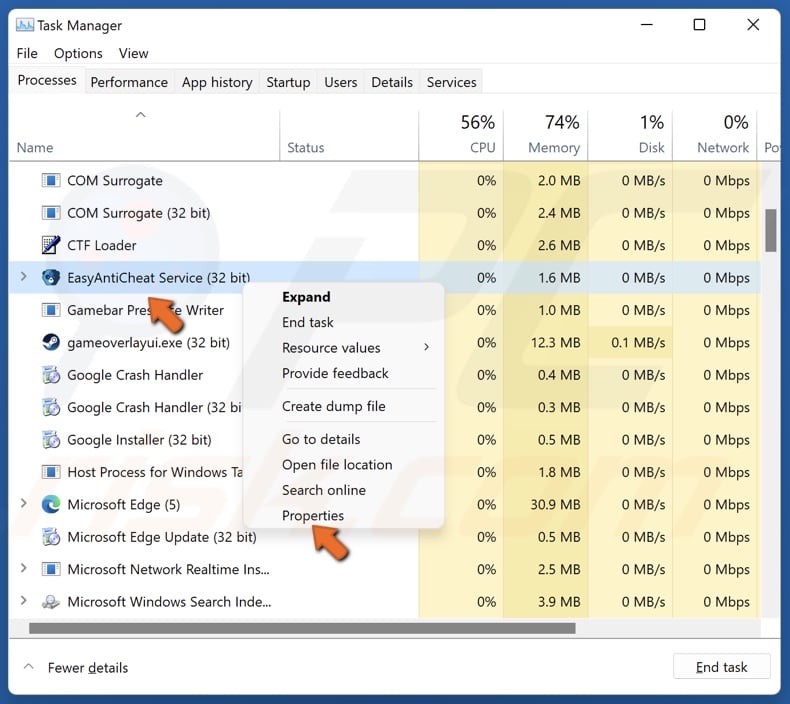The width and height of the screenshot is (790, 704).
Task: Expand Microsoft Network Realtime Inspection row
Action: pos(23,568)
